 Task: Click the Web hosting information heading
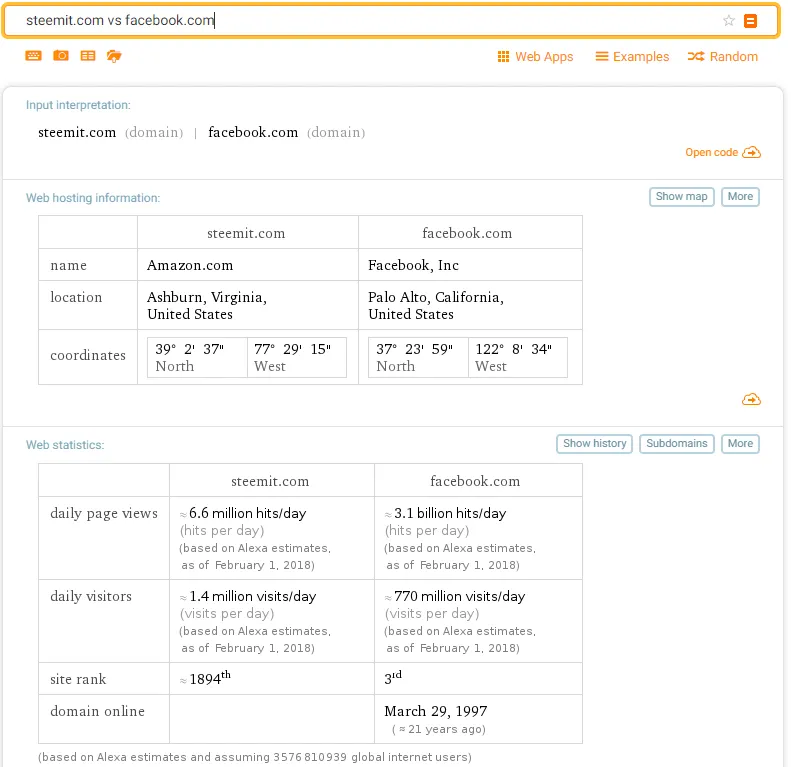tap(93, 198)
